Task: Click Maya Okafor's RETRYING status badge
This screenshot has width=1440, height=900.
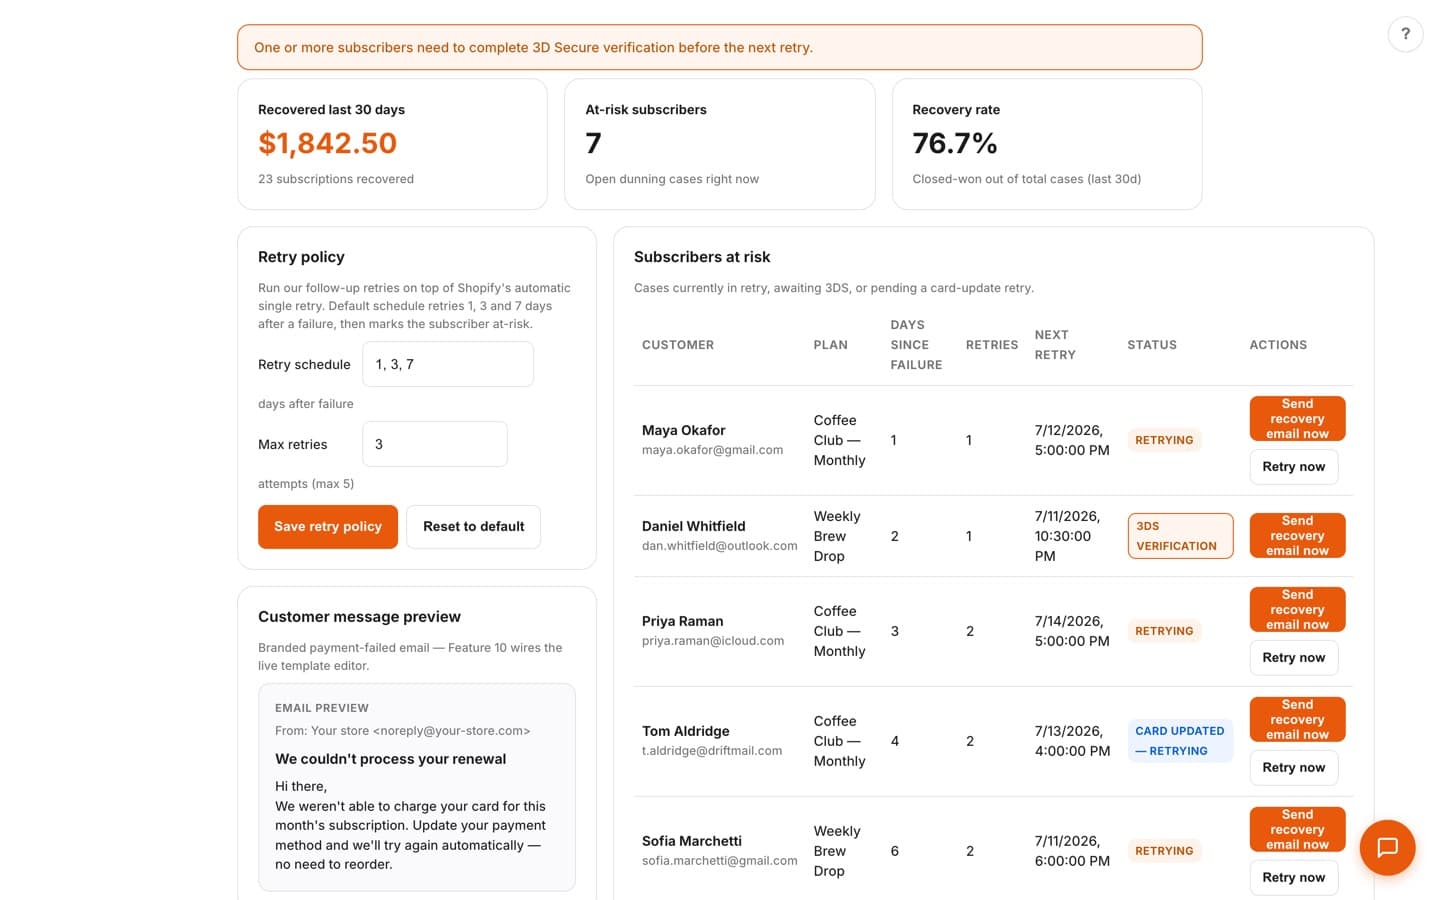Action: pyautogui.click(x=1164, y=440)
